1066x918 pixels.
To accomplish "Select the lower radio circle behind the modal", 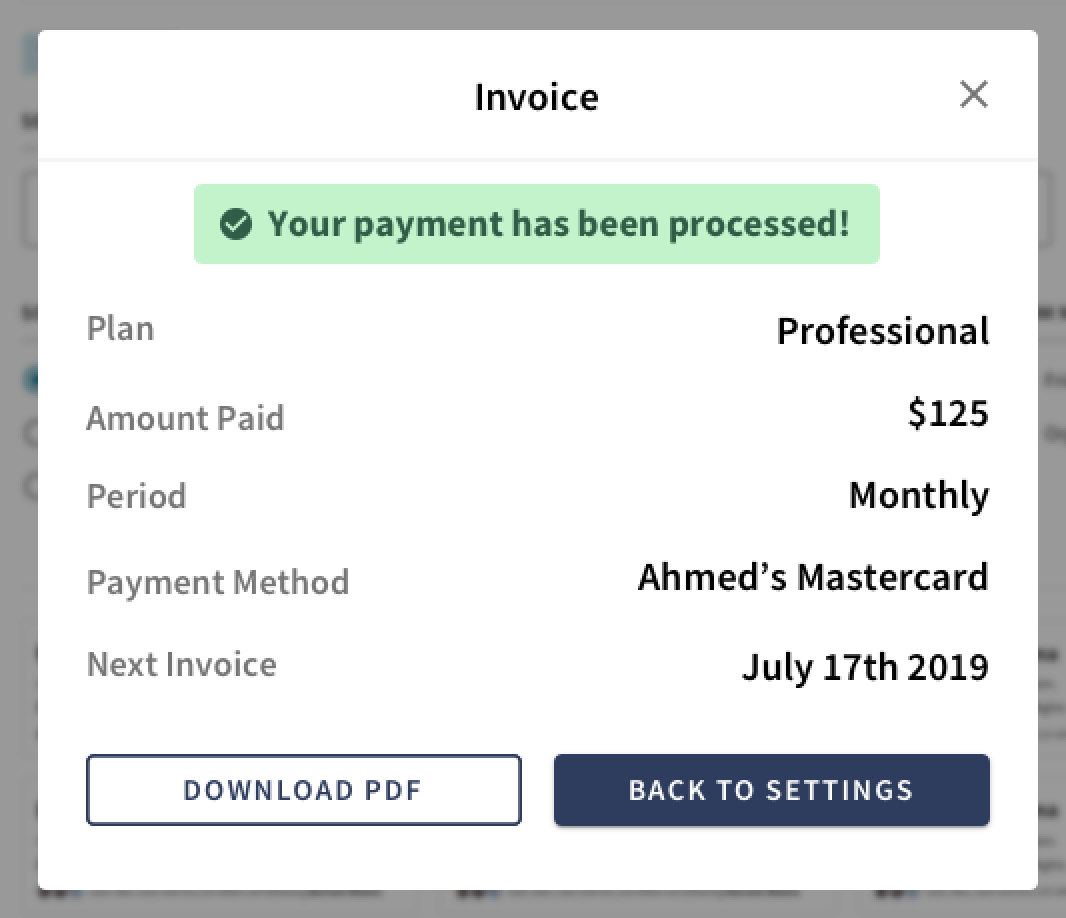I will pyautogui.click(x=30, y=487).
